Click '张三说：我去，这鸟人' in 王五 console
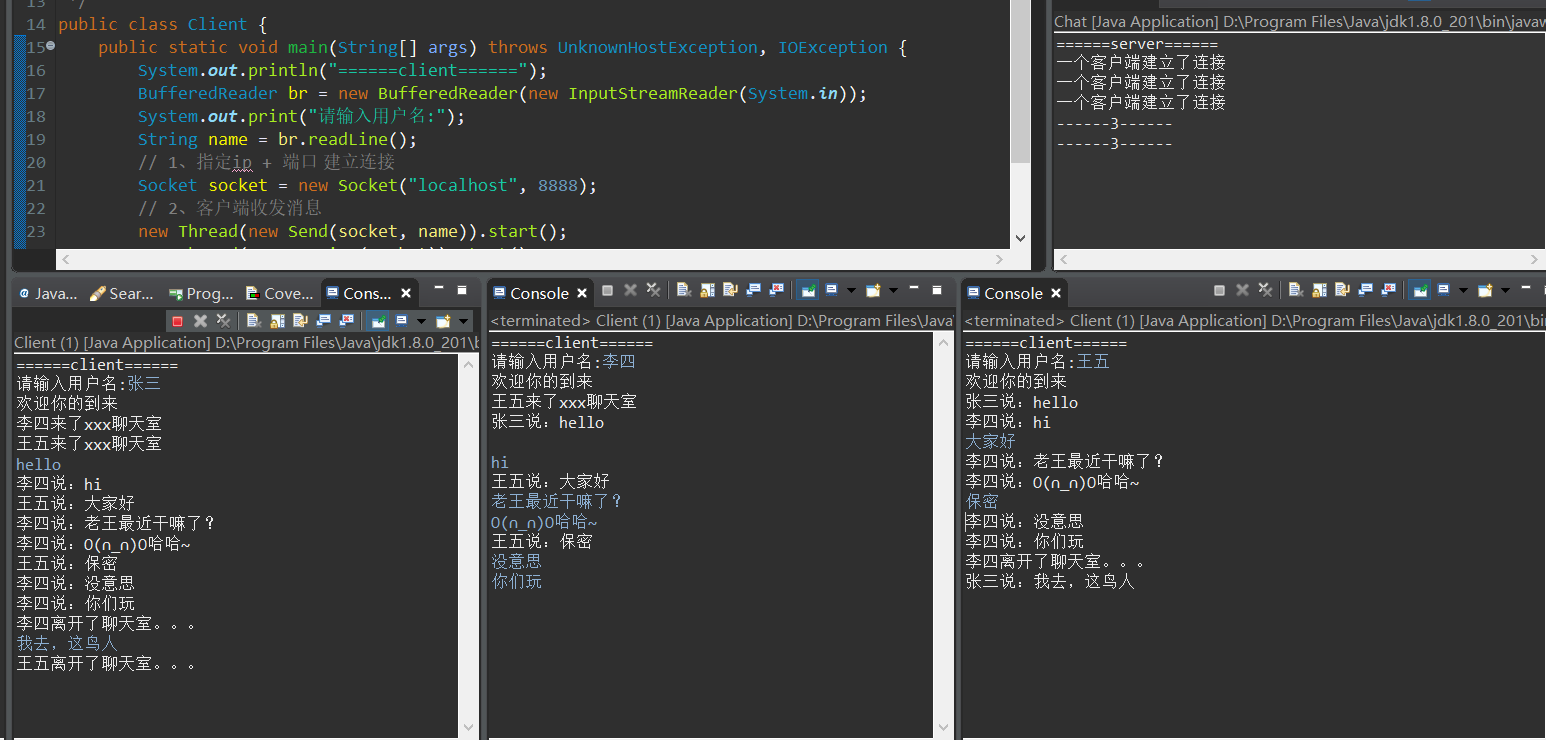 tap(1050, 581)
